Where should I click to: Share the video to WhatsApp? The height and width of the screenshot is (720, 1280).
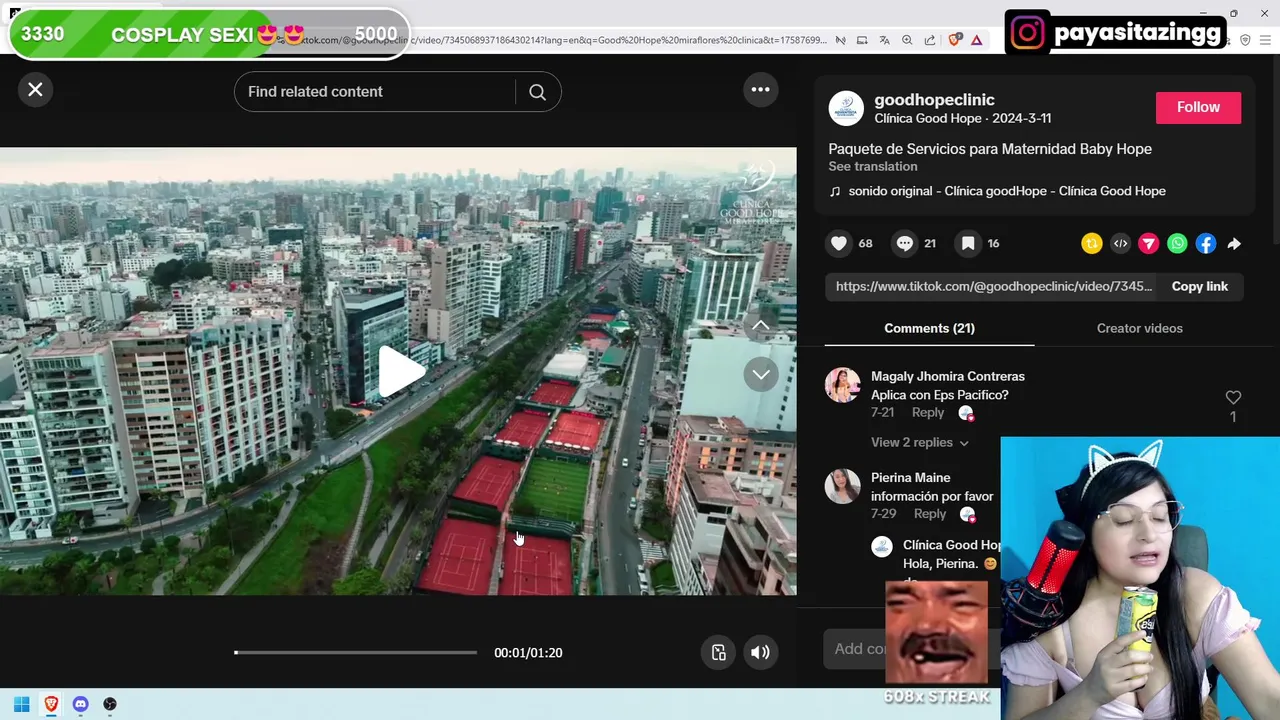point(1178,243)
